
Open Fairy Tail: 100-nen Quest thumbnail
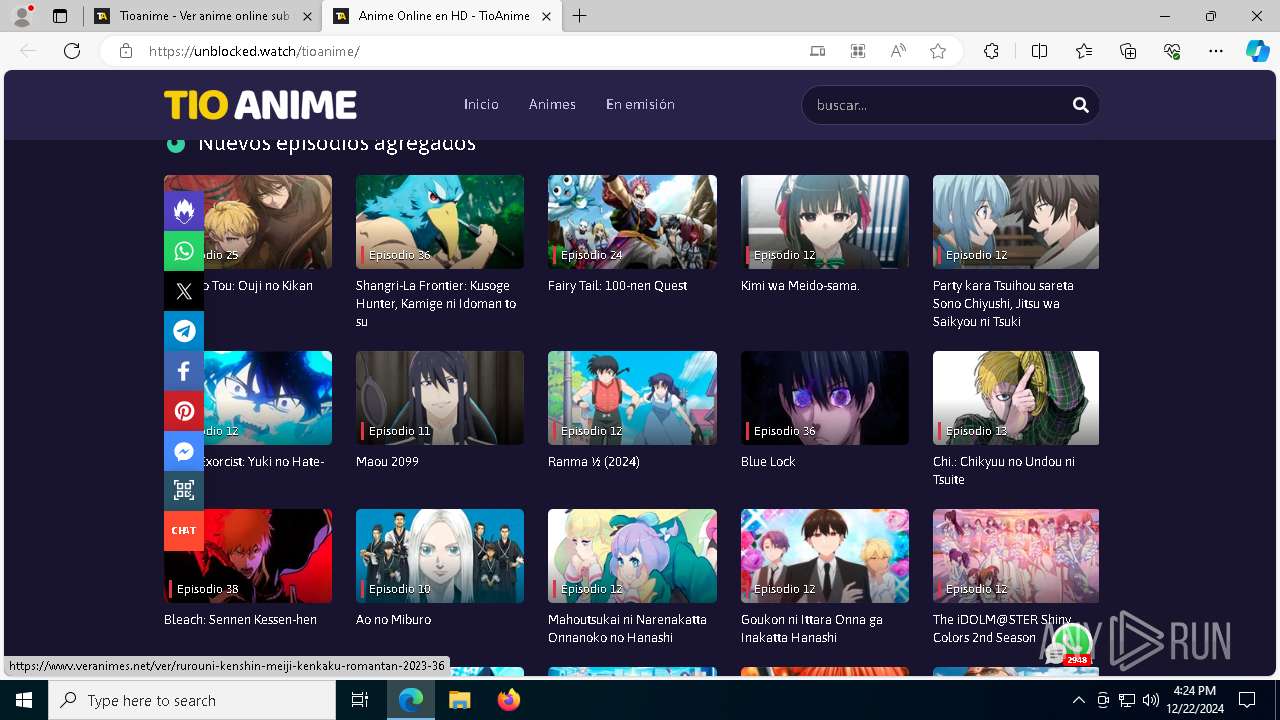(632, 222)
